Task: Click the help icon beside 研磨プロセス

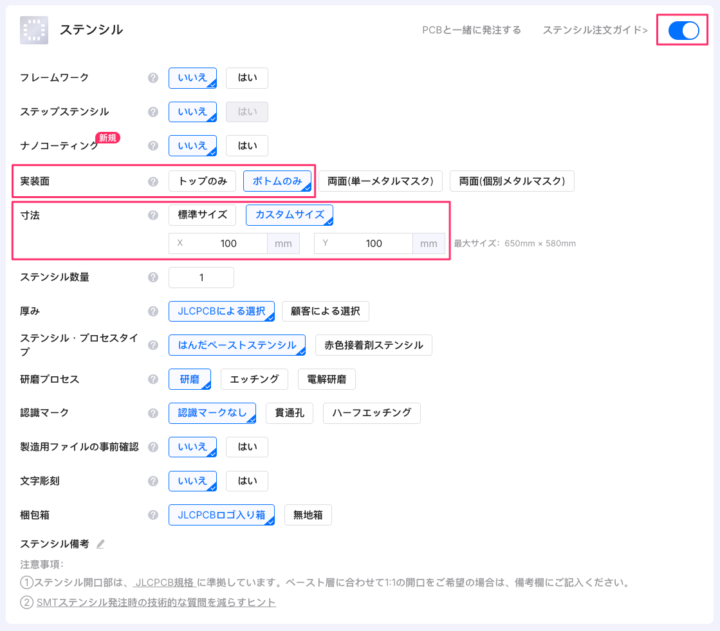Action: (153, 379)
